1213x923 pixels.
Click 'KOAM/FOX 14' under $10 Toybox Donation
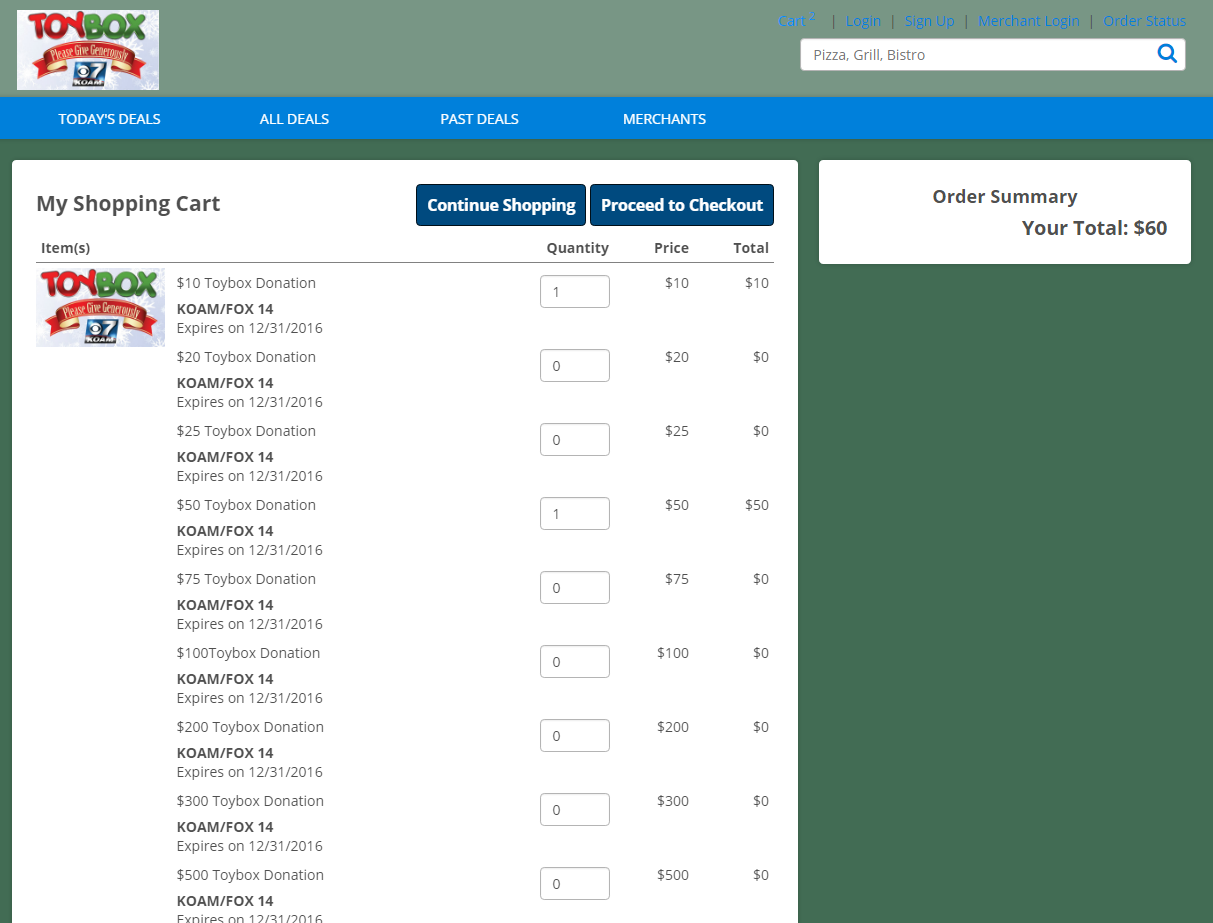(225, 309)
